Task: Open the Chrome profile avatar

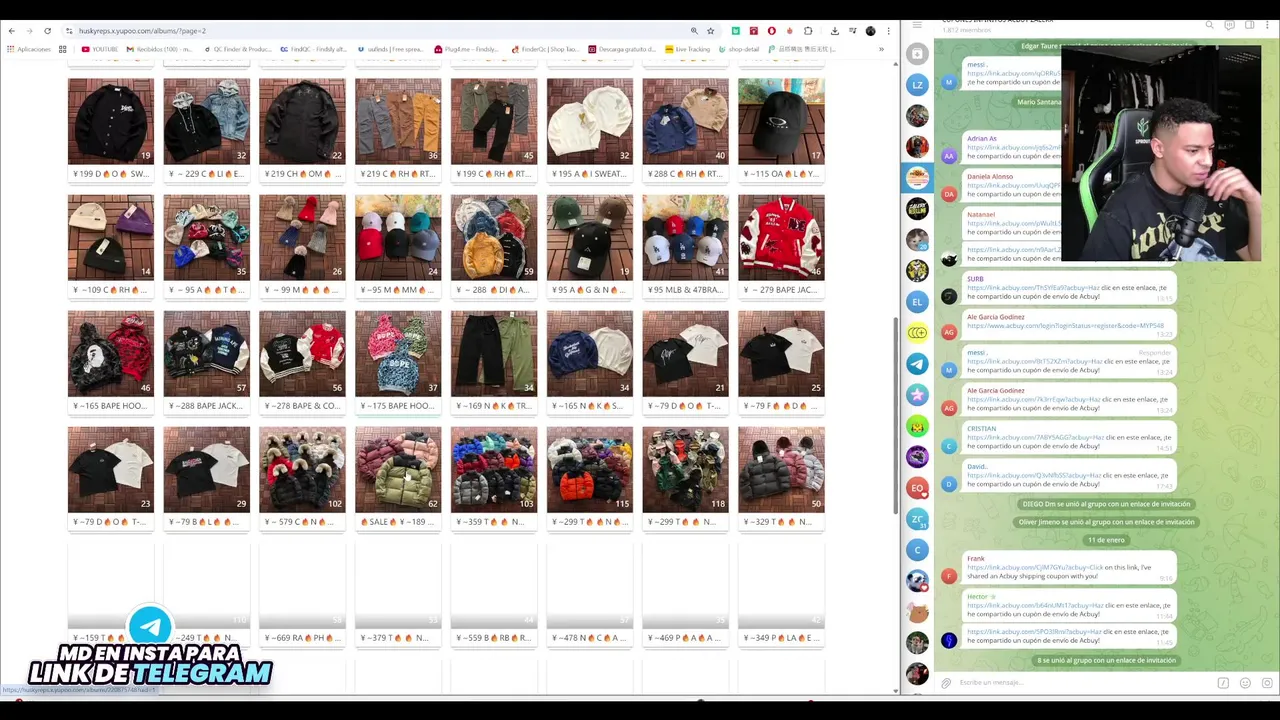Action: point(870,31)
